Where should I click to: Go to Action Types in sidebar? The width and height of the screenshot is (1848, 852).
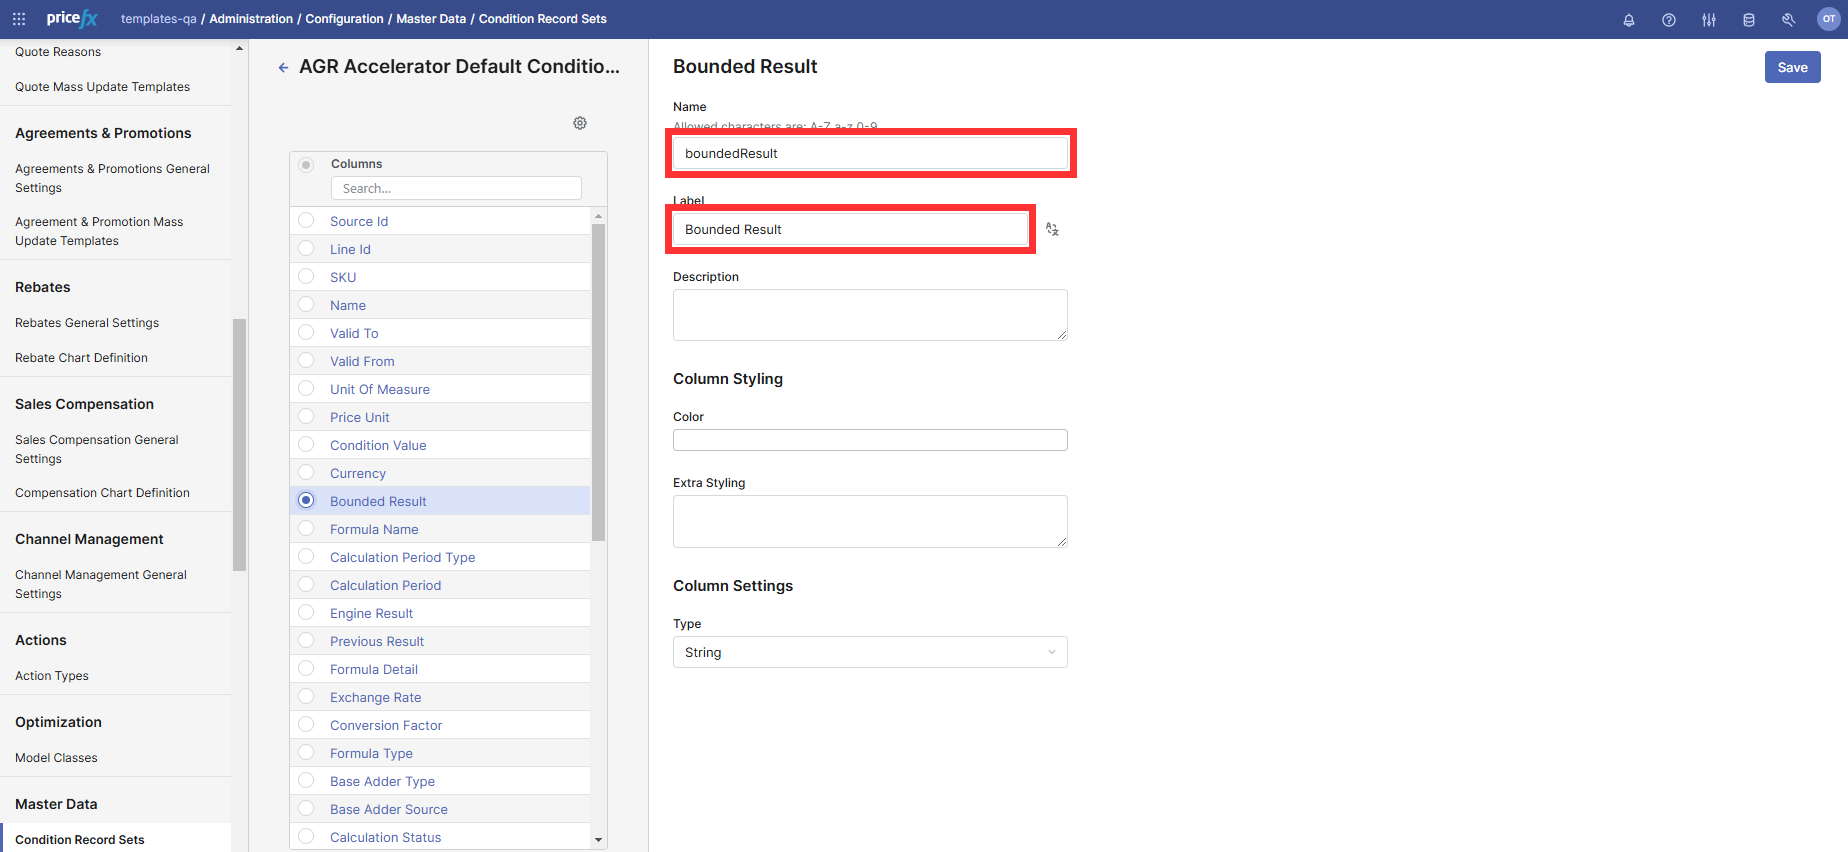coord(52,676)
